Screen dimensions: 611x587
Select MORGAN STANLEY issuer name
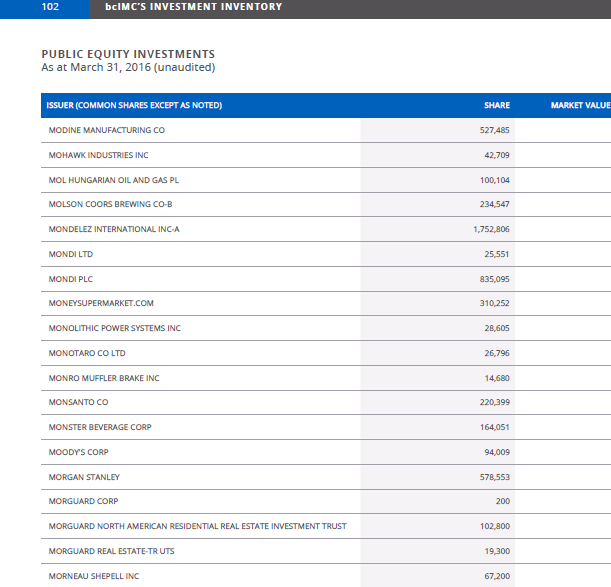[x=84, y=477]
